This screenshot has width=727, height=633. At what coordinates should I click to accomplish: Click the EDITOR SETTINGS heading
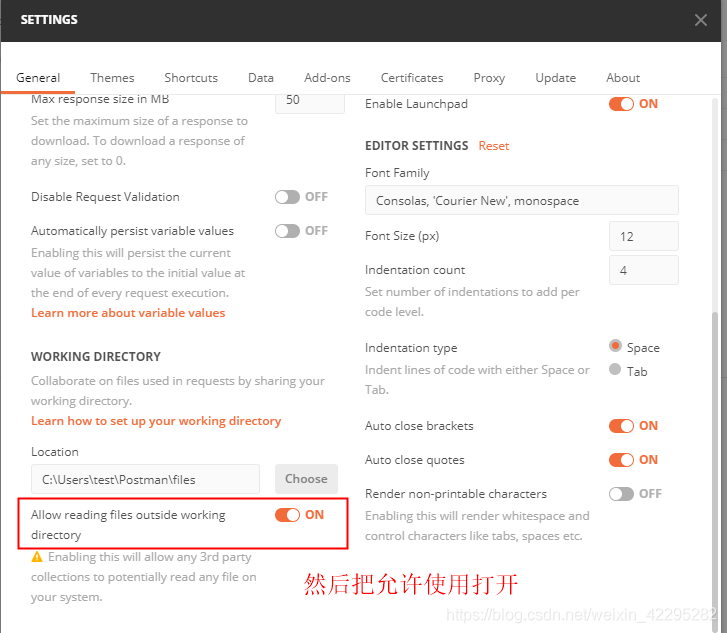[x=416, y=146]
